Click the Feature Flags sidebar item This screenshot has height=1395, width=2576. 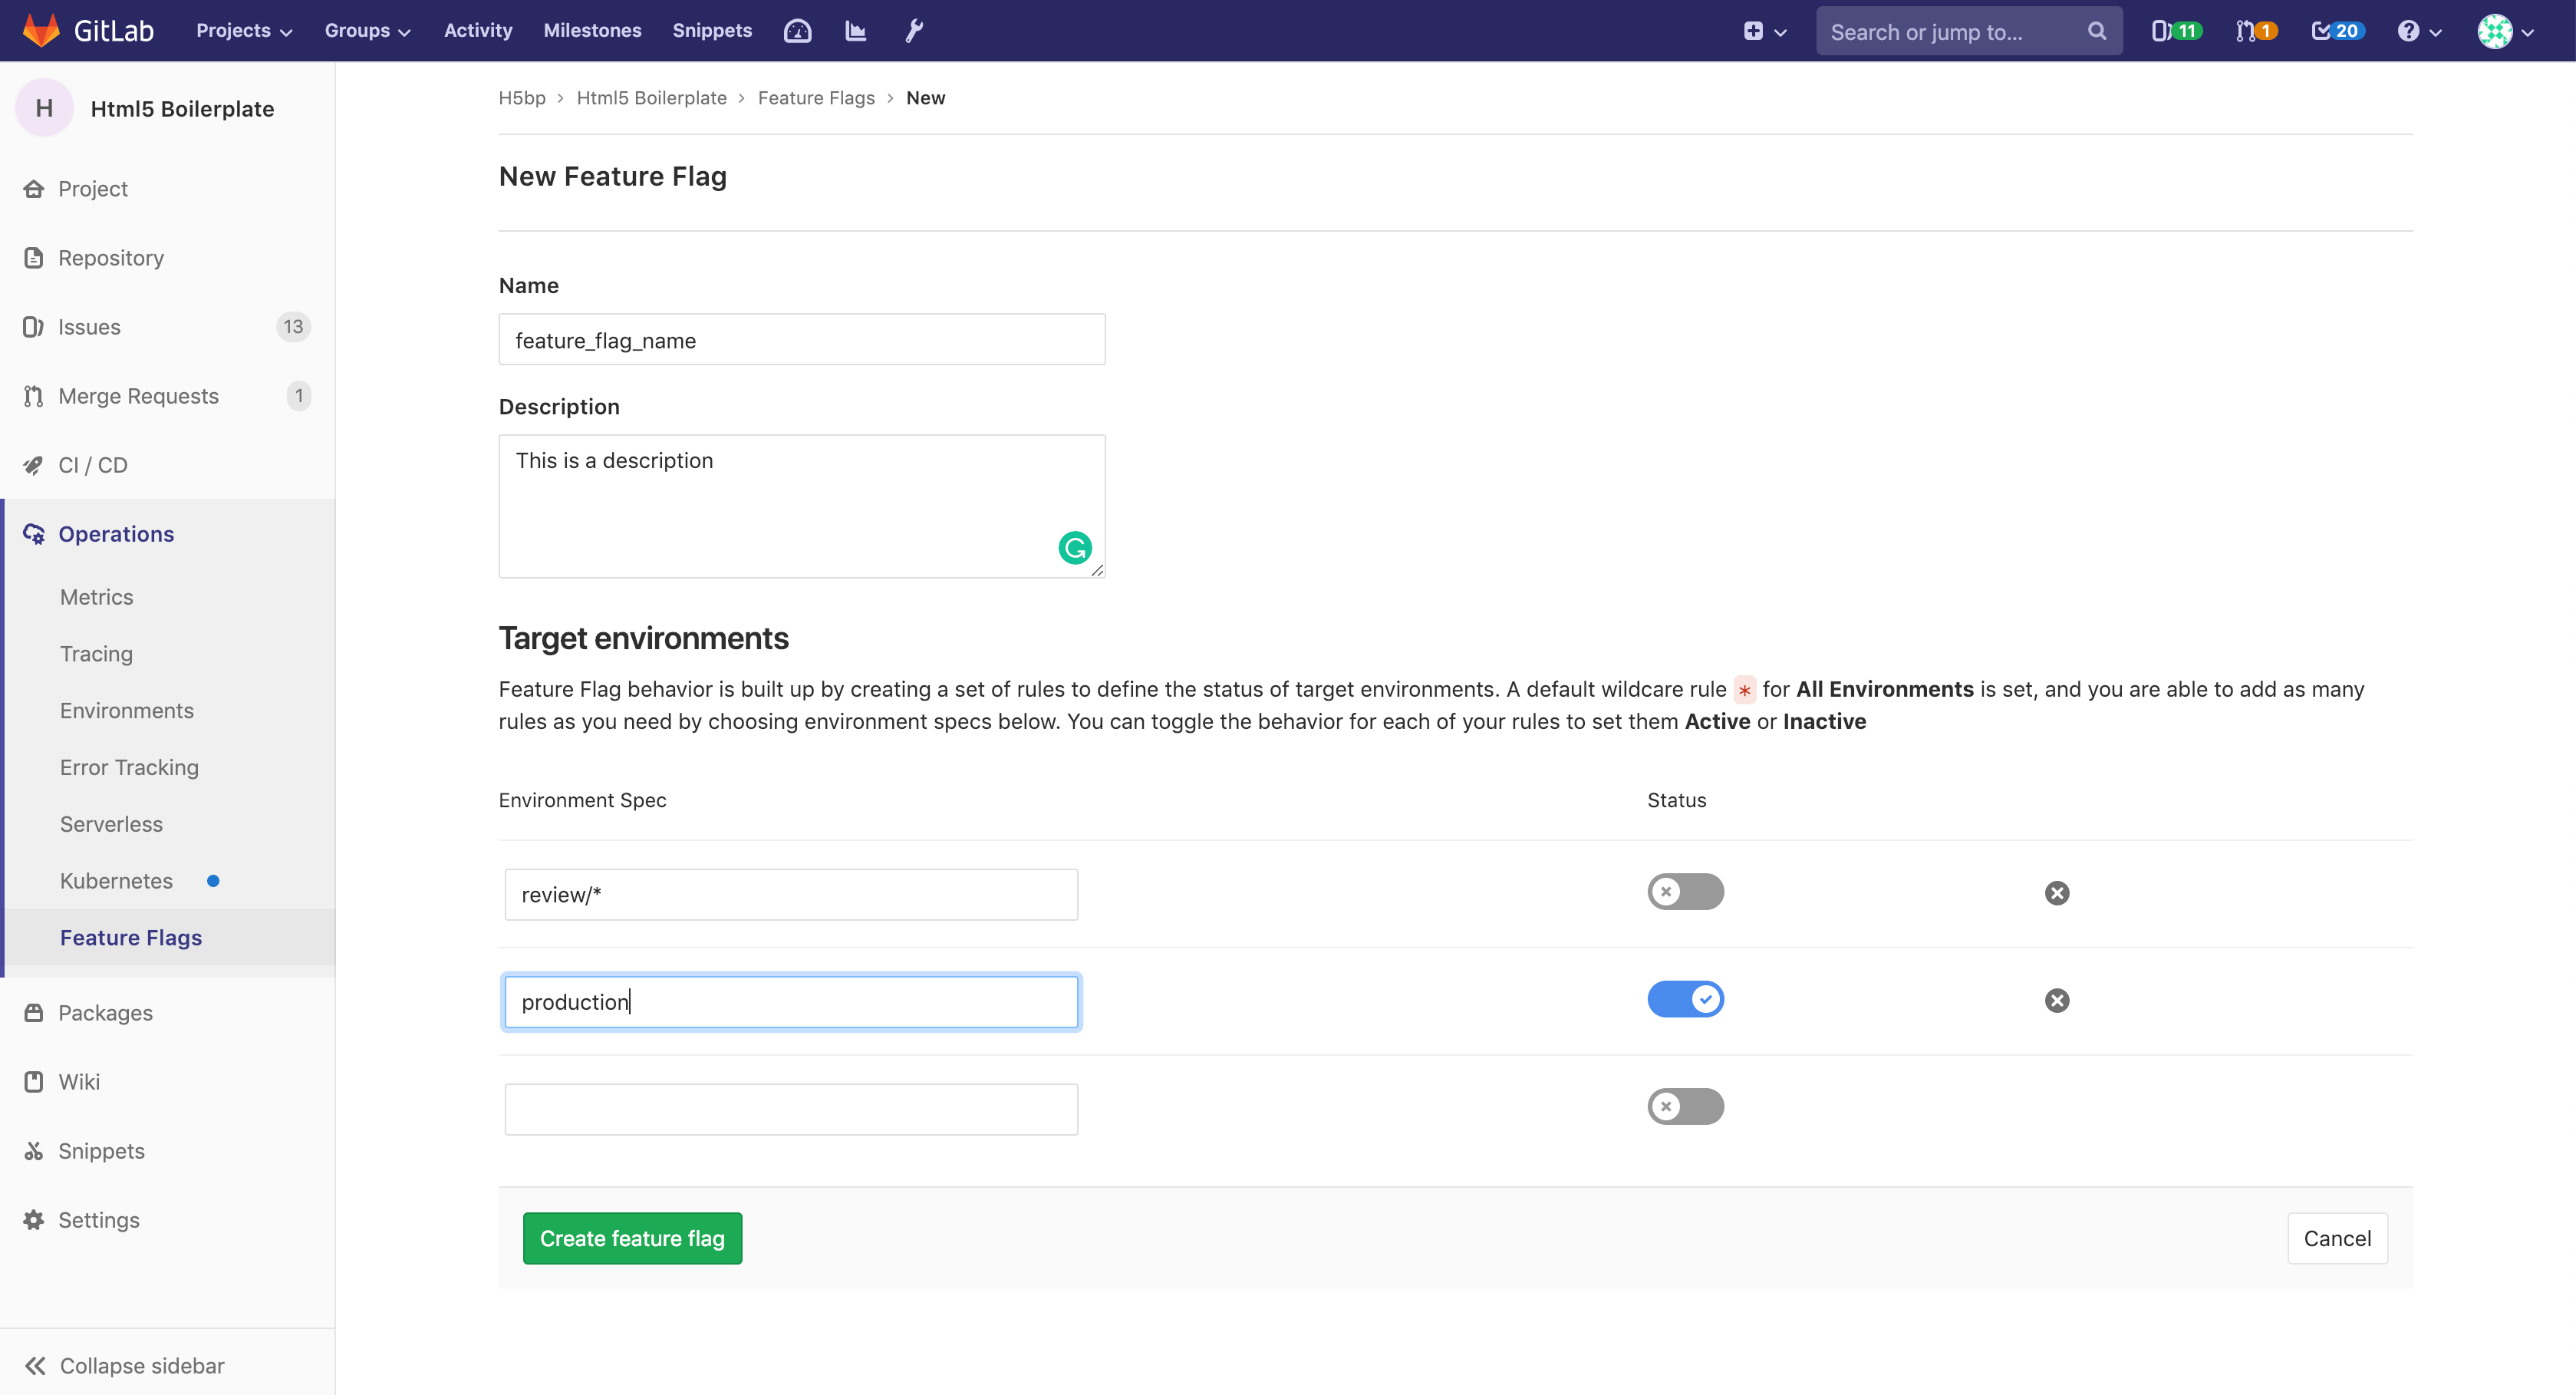pyautogui.click(x=130, y=936)
